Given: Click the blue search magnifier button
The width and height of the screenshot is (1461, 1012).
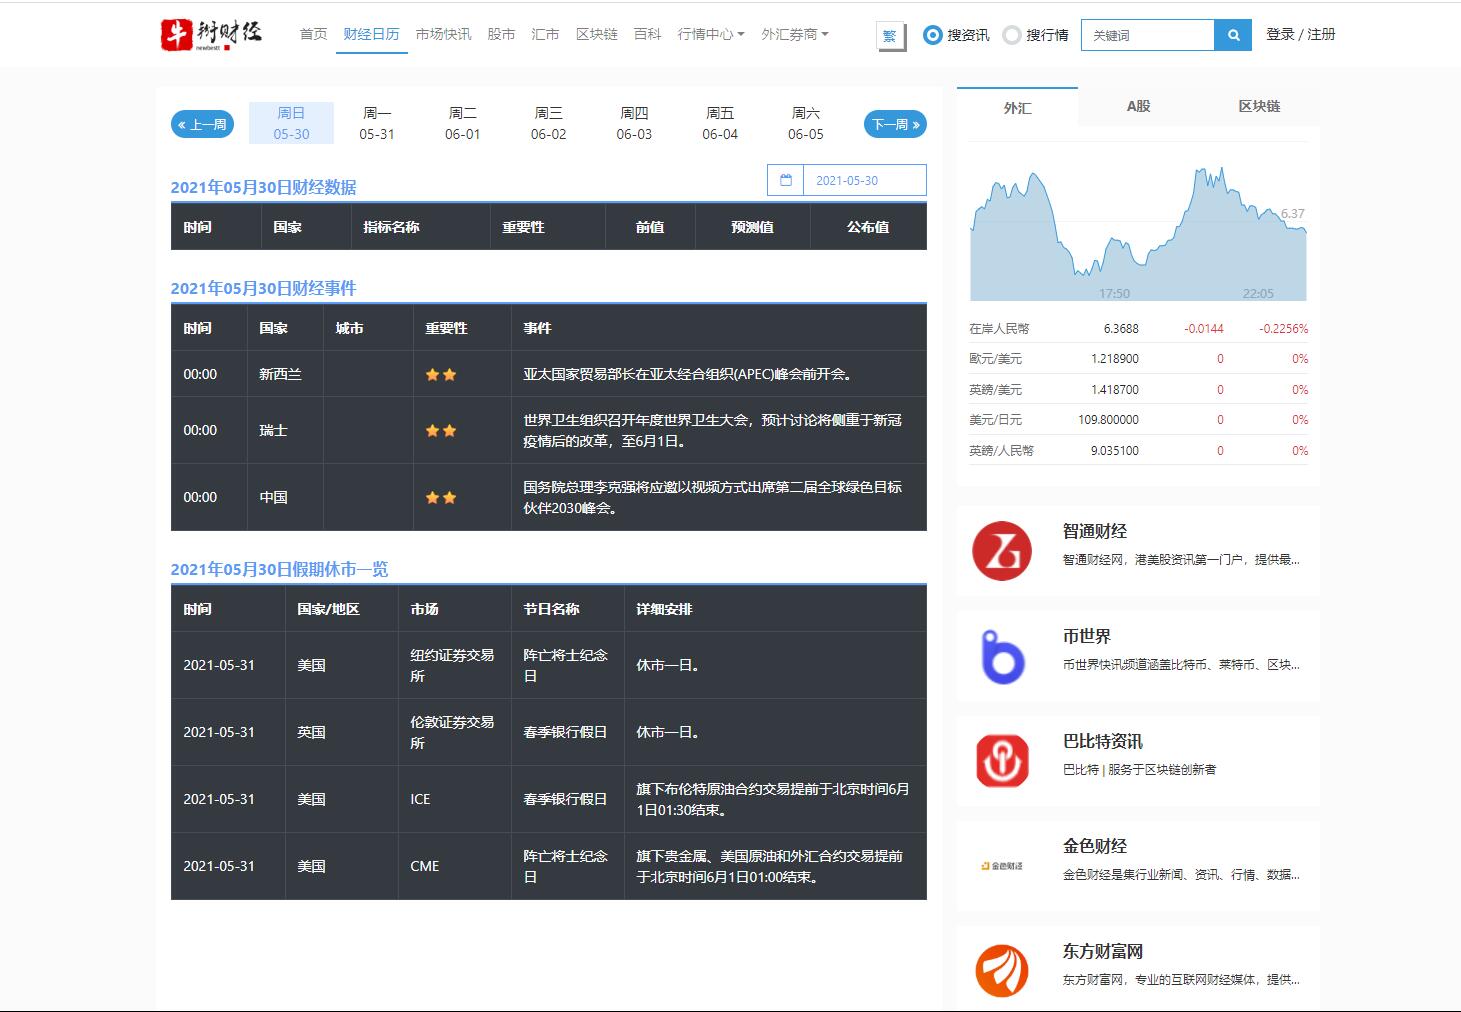Looking at the screenshot, I should pos(1233,35).
